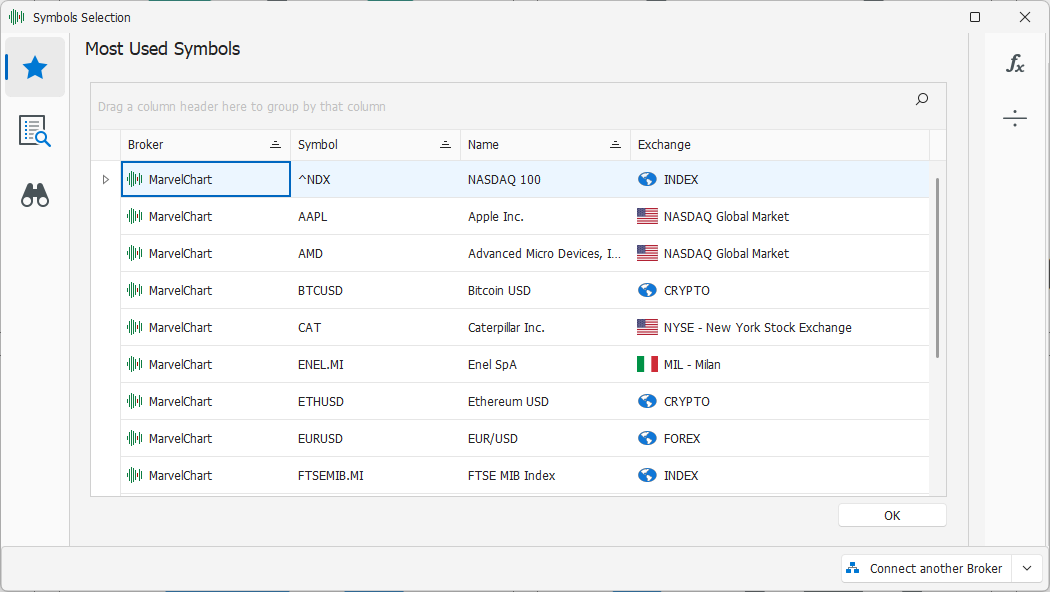
Task: Click the MarvelChart app icon in title bar
Action: [17, 17]
